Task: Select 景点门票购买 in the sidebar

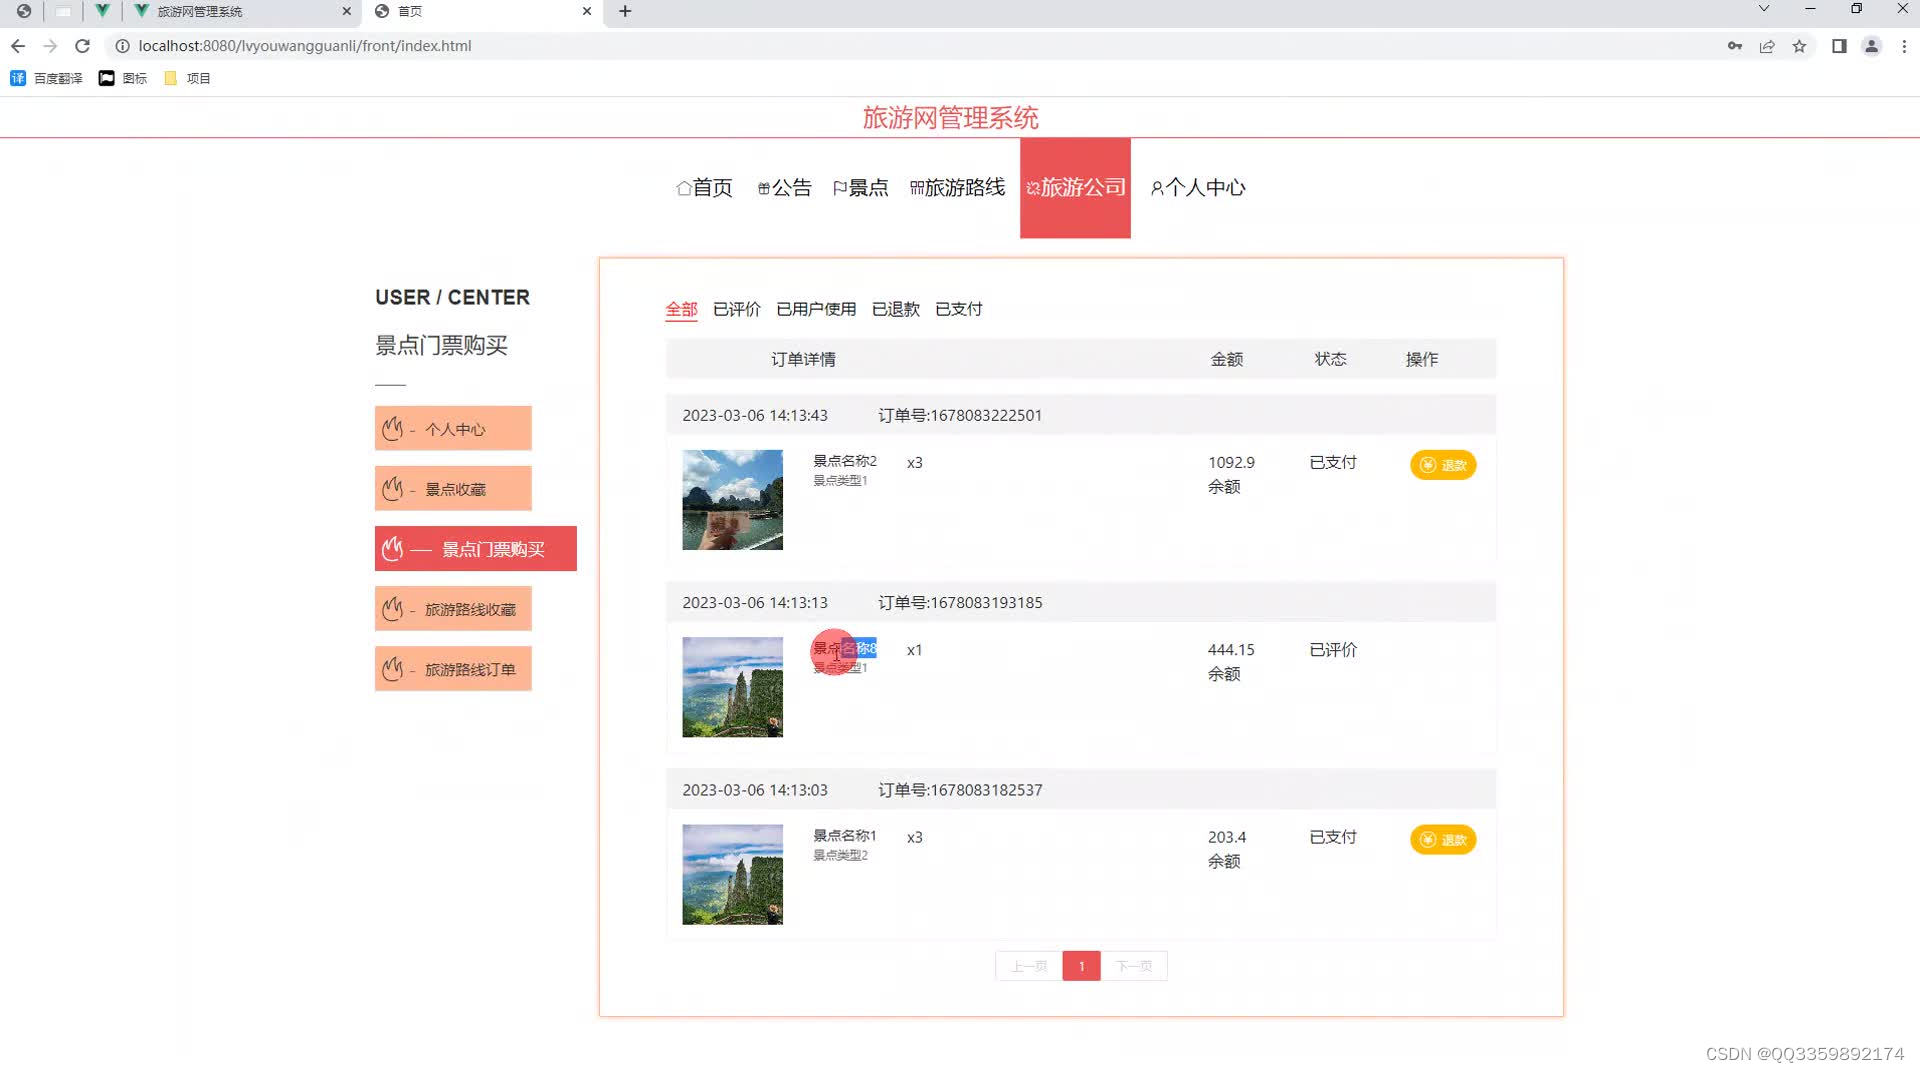Action: [476, 549]
